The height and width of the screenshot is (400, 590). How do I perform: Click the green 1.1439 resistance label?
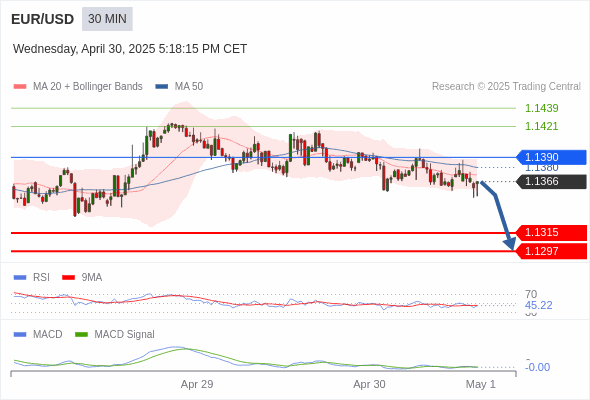[x=541, y=108]
